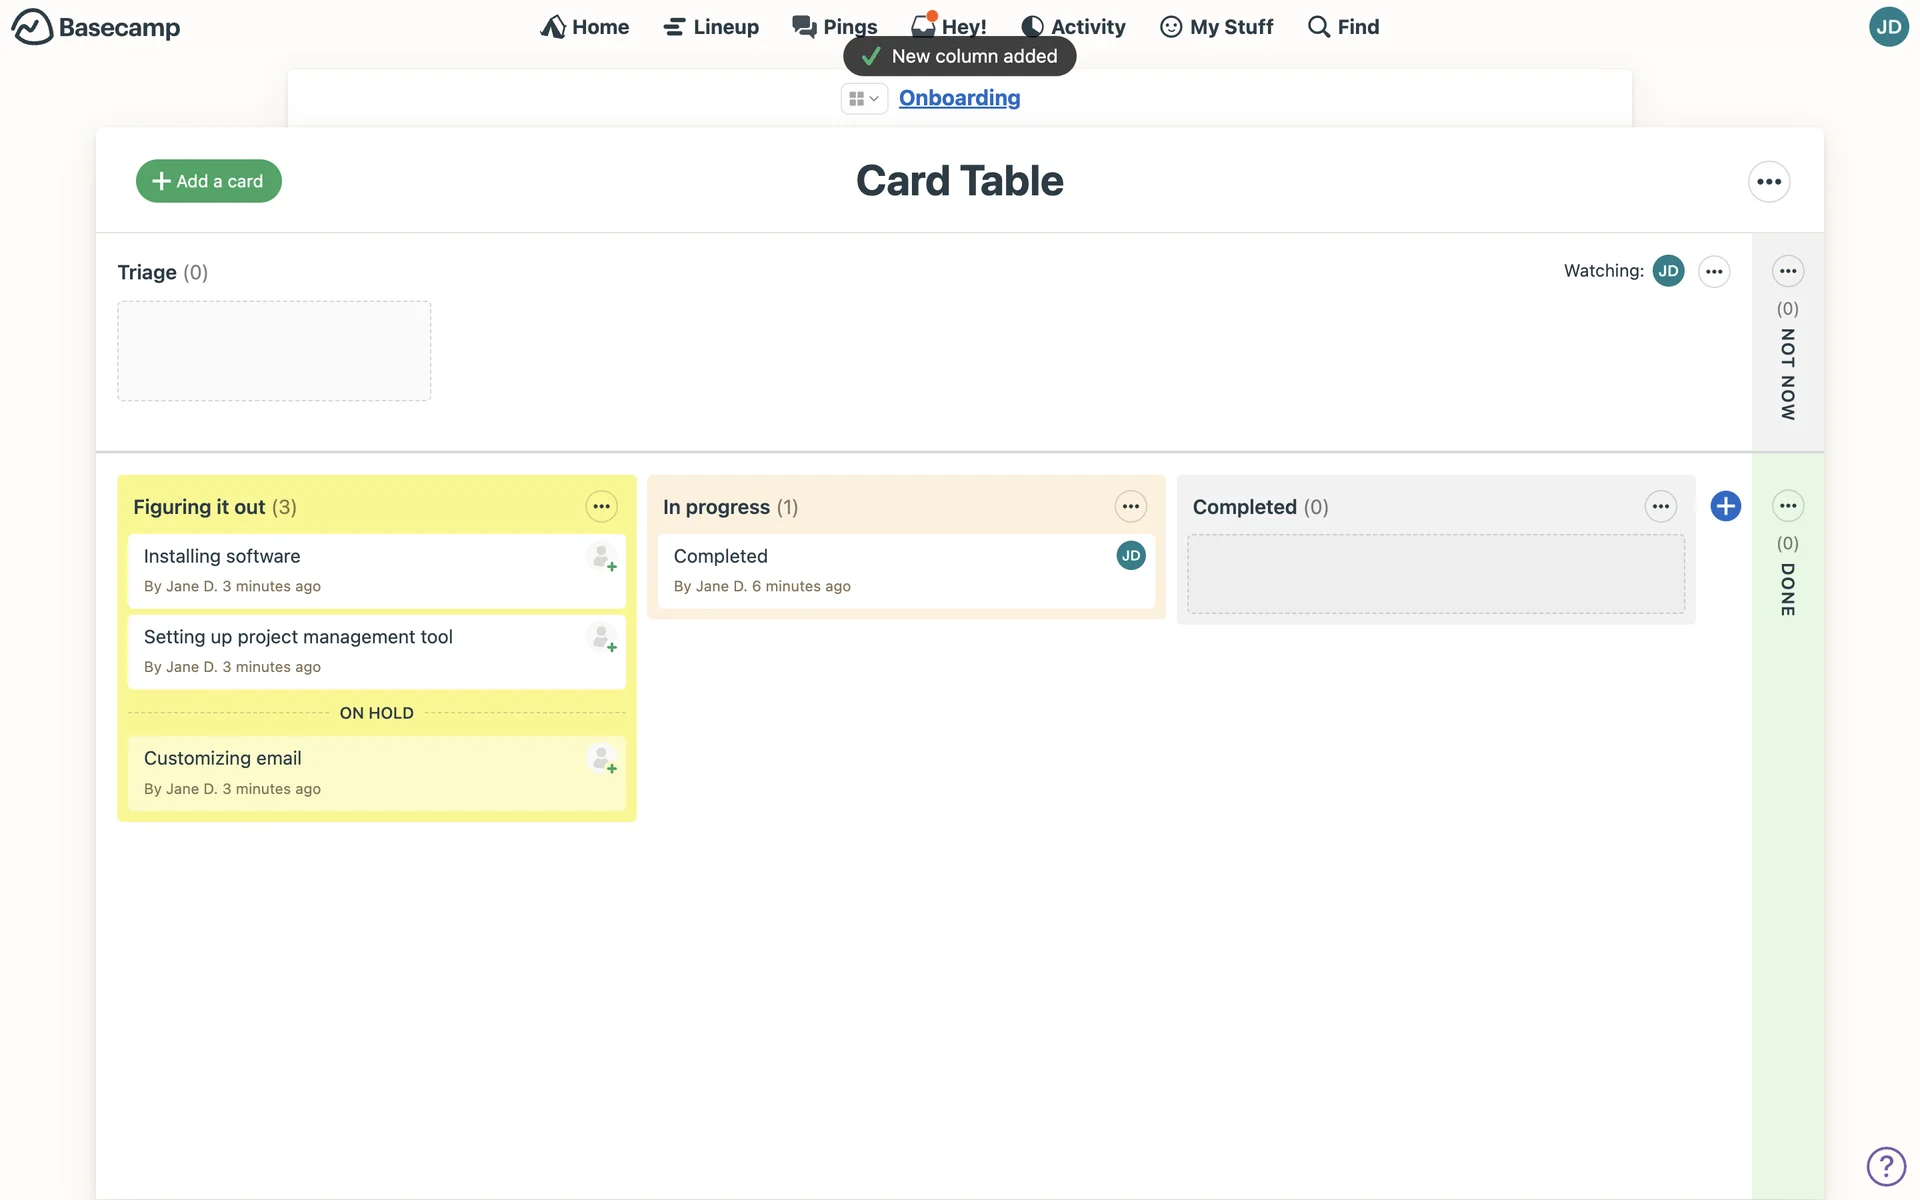Open the help question mark icon
The height and width of the screenshot is (1200, 1920).
1886,1166
